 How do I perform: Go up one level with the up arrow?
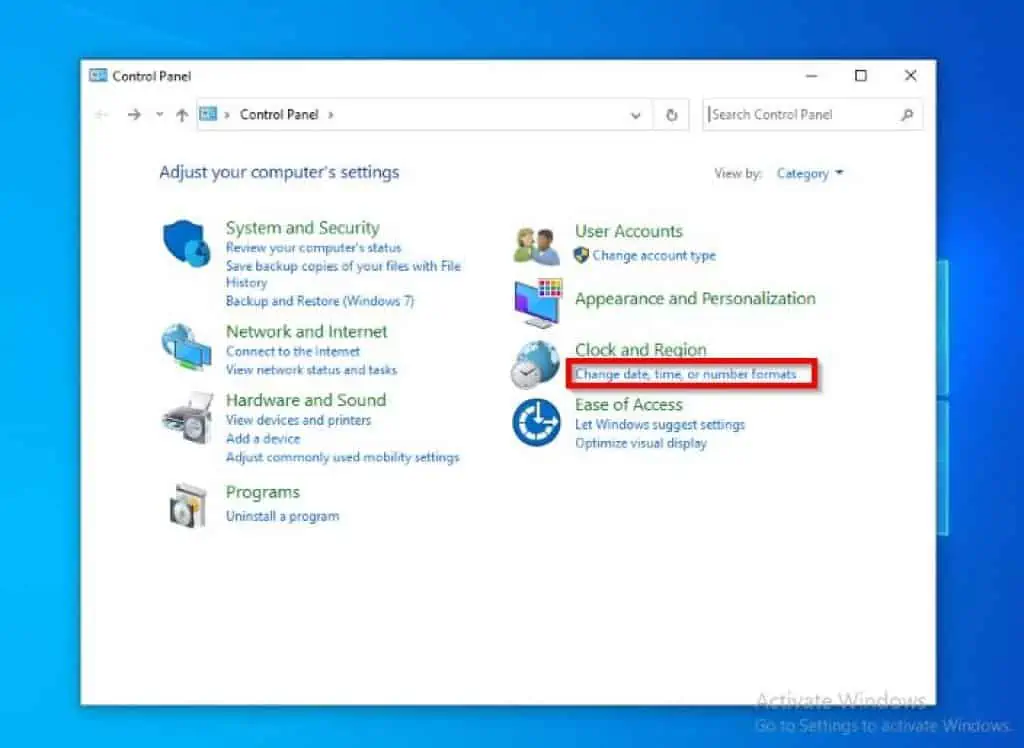182,115
